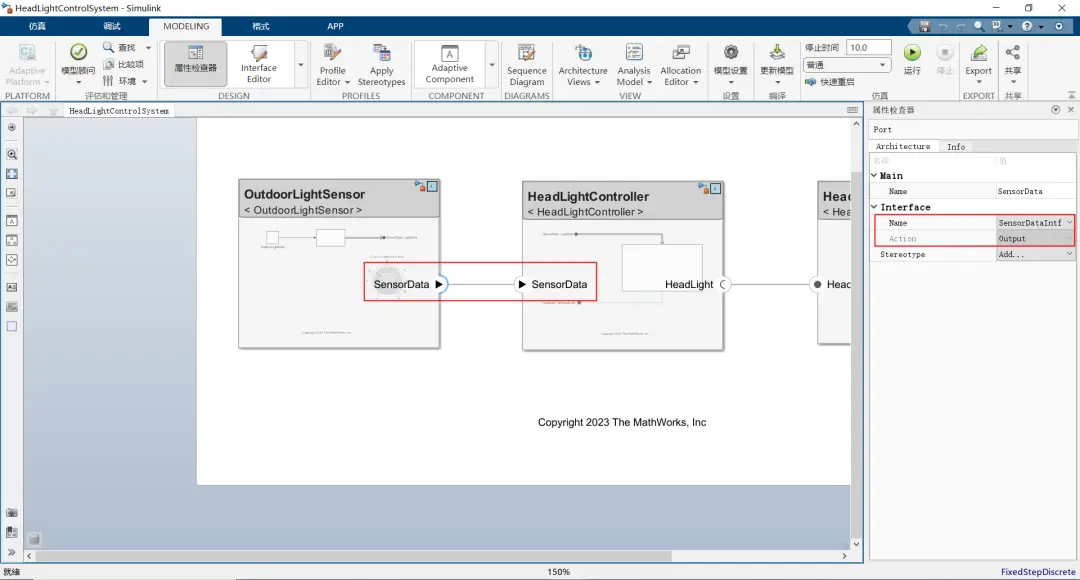Viewport: 1080px width, 580px height.
Task: Click hide/show explorer bar arrow icon
Action: click(x=12, y=127)
